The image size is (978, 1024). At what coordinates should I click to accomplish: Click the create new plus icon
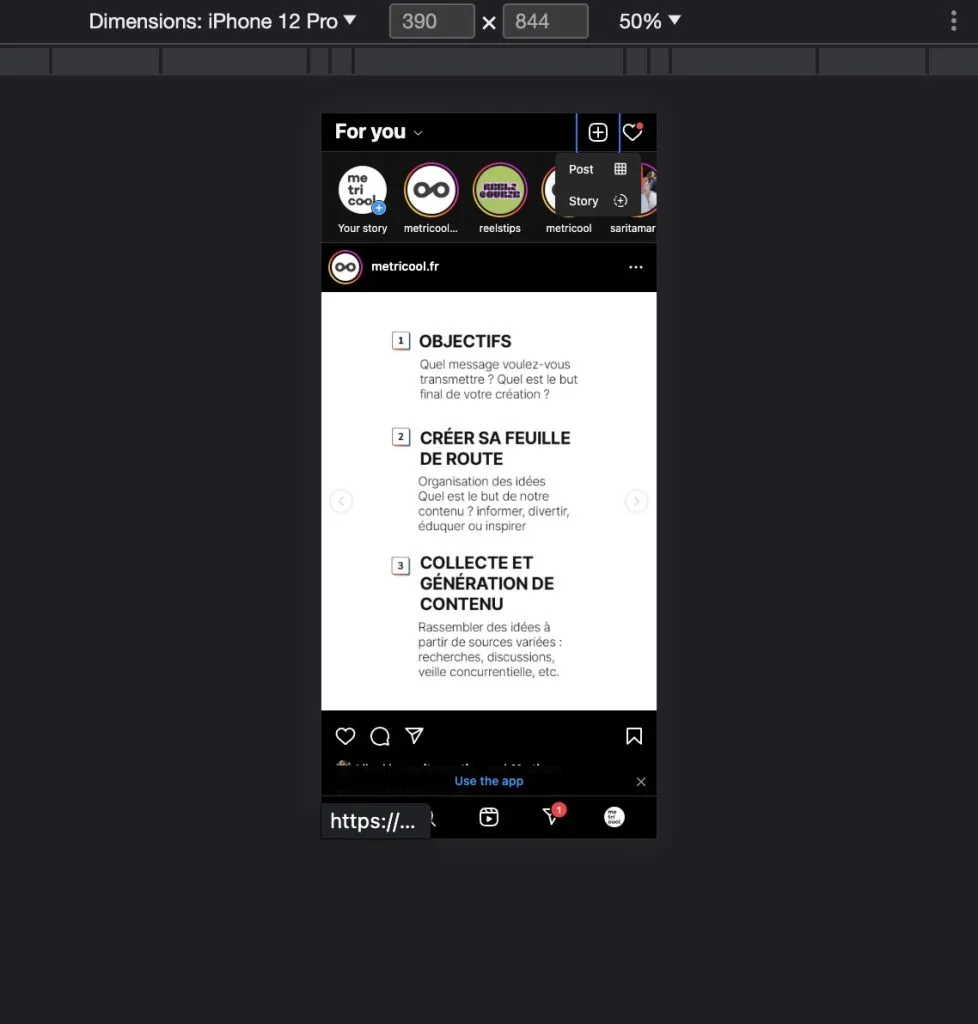pyautogui.click(x=597, y=133)
